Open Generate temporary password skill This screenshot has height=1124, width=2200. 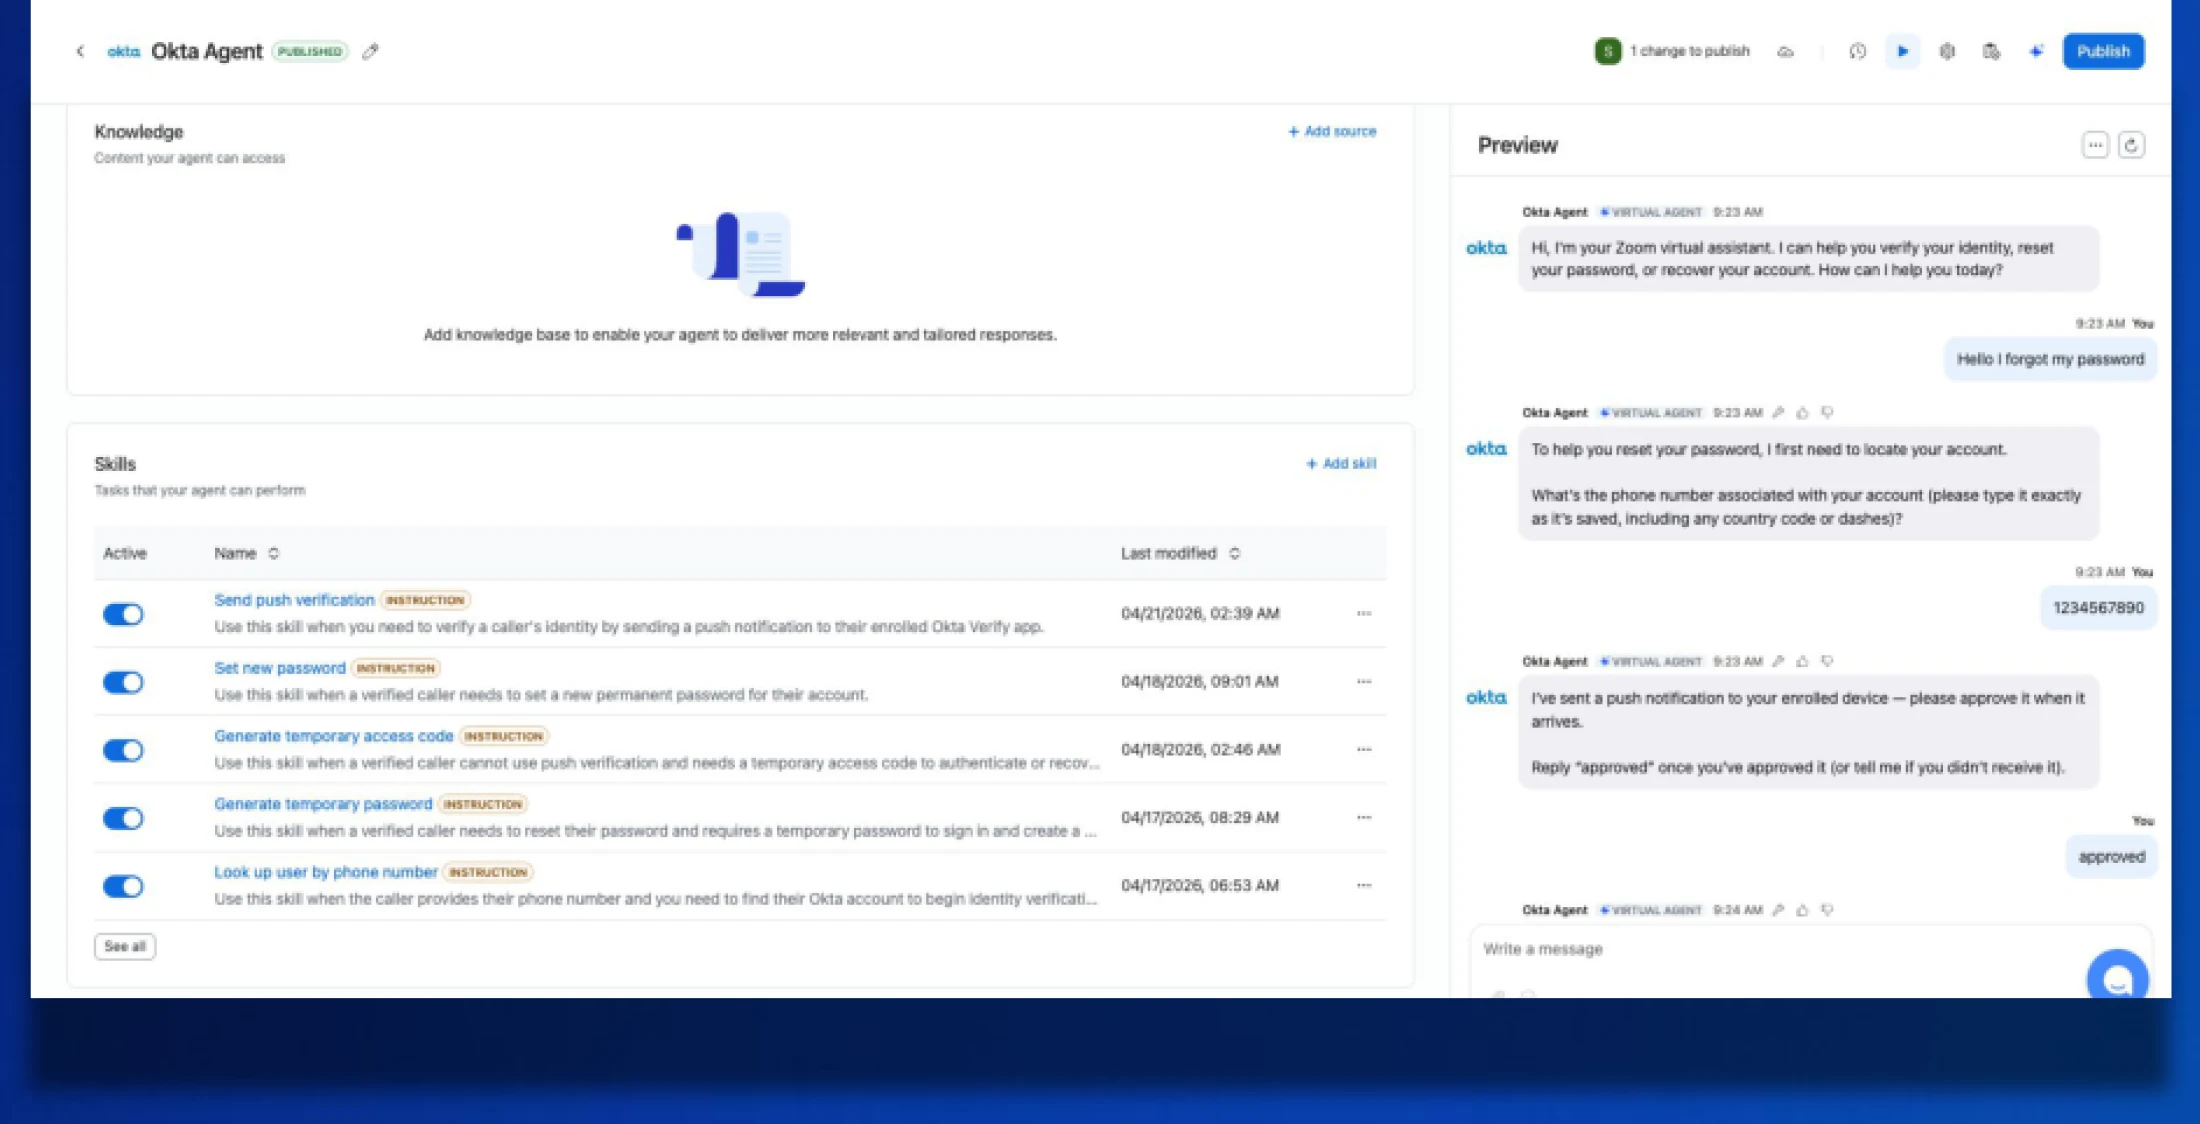pos(323,804)
